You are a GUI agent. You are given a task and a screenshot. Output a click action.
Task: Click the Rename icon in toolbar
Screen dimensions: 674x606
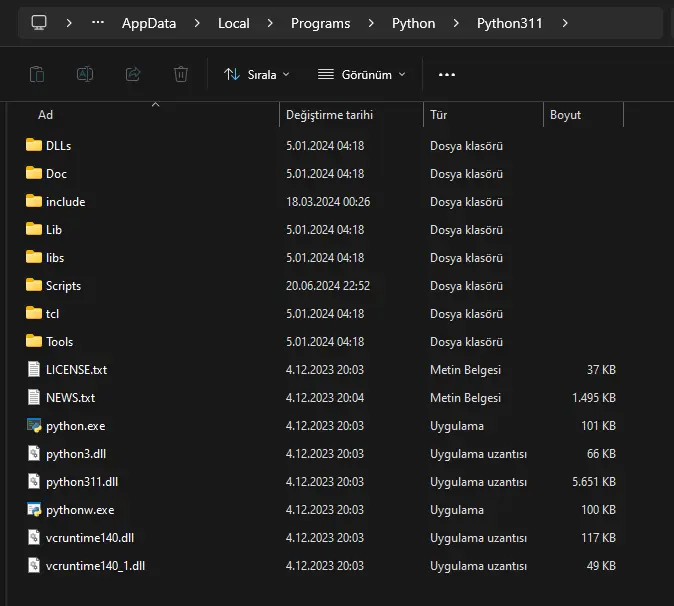pos(85,74)
